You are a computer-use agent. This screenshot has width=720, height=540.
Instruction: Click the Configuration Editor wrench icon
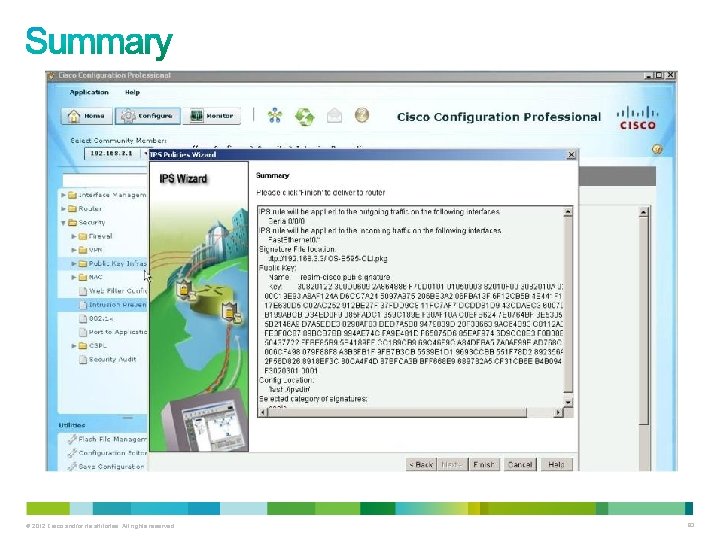coord(72,453)
